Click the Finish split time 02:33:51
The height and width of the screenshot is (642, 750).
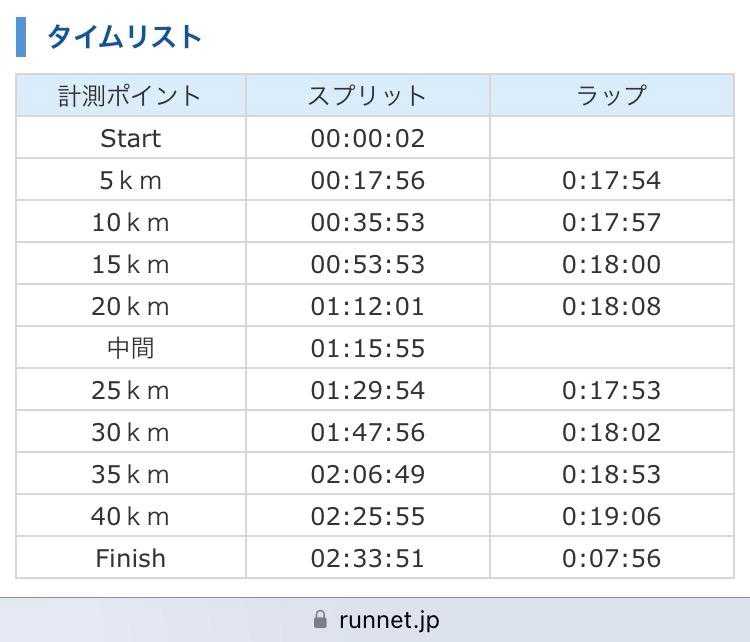click(367, 558)
